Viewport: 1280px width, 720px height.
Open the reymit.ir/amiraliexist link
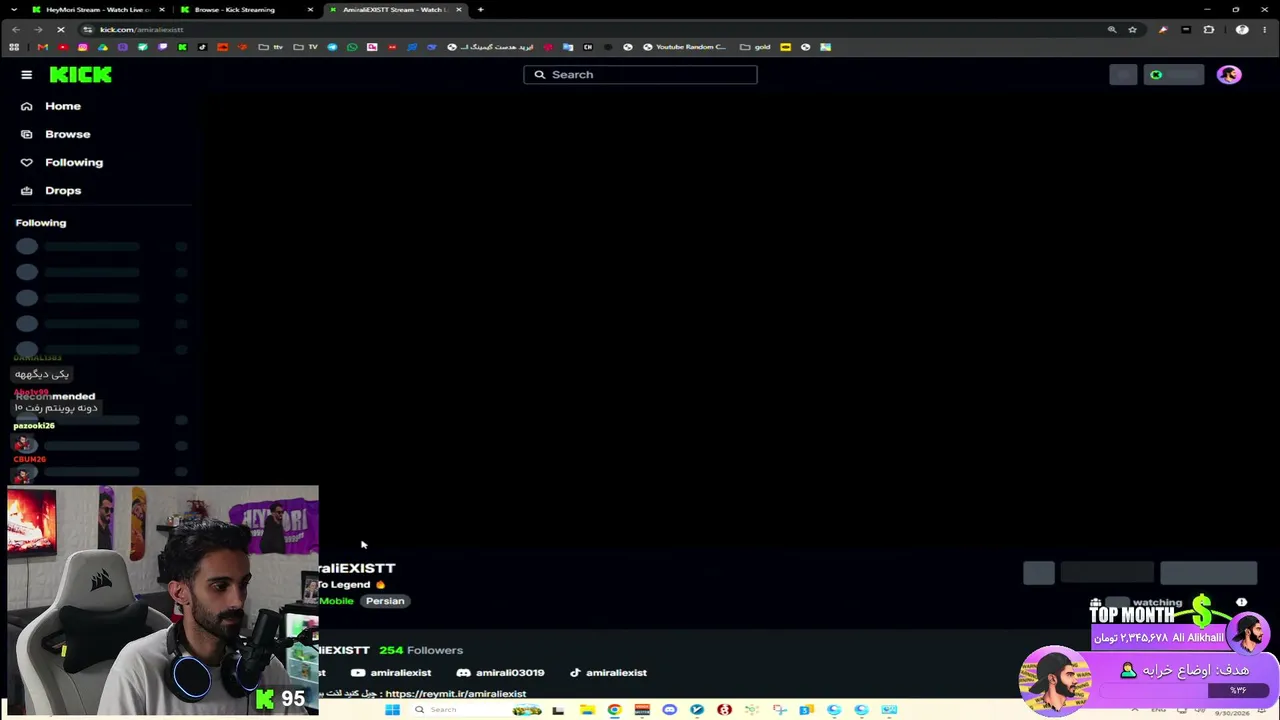455,694
